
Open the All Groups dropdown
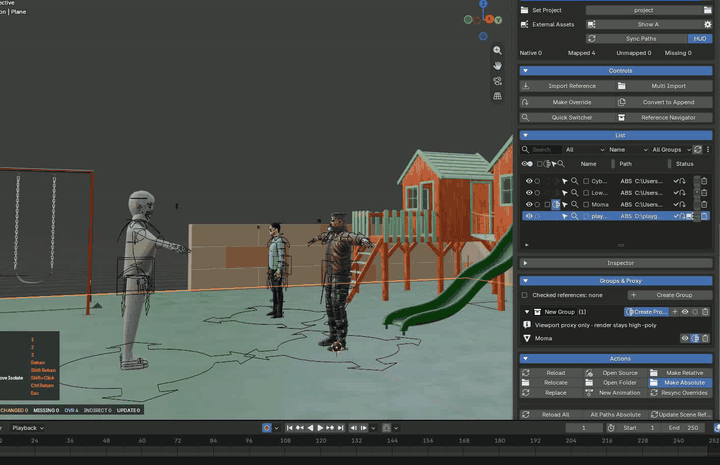[x=671, y=150]
